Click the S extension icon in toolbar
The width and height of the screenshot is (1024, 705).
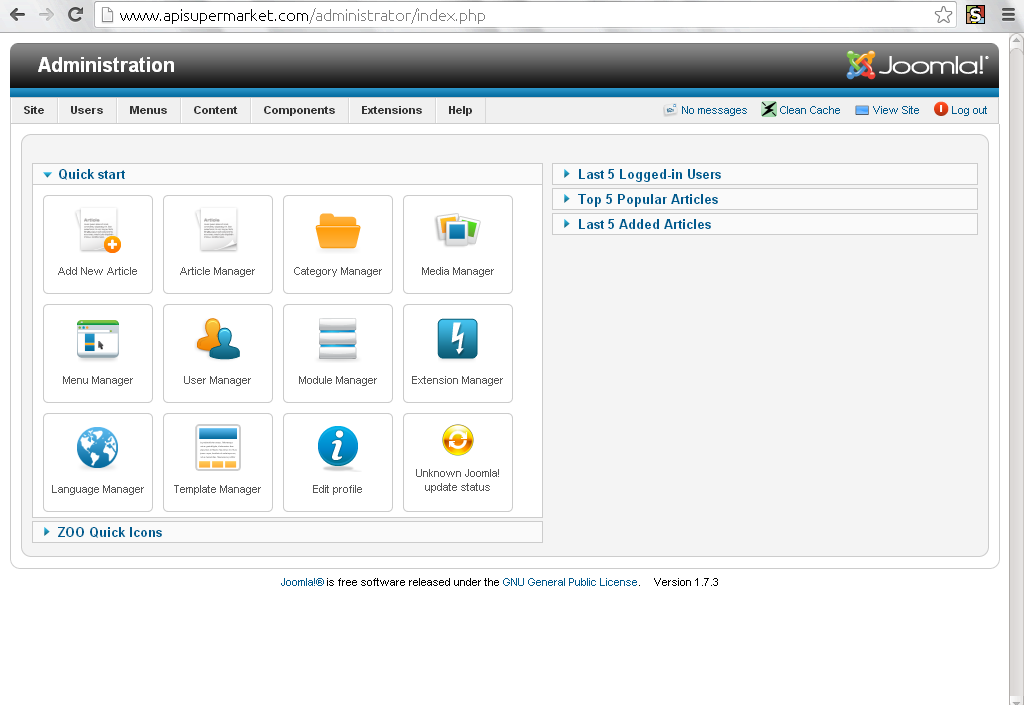point(976,14)
